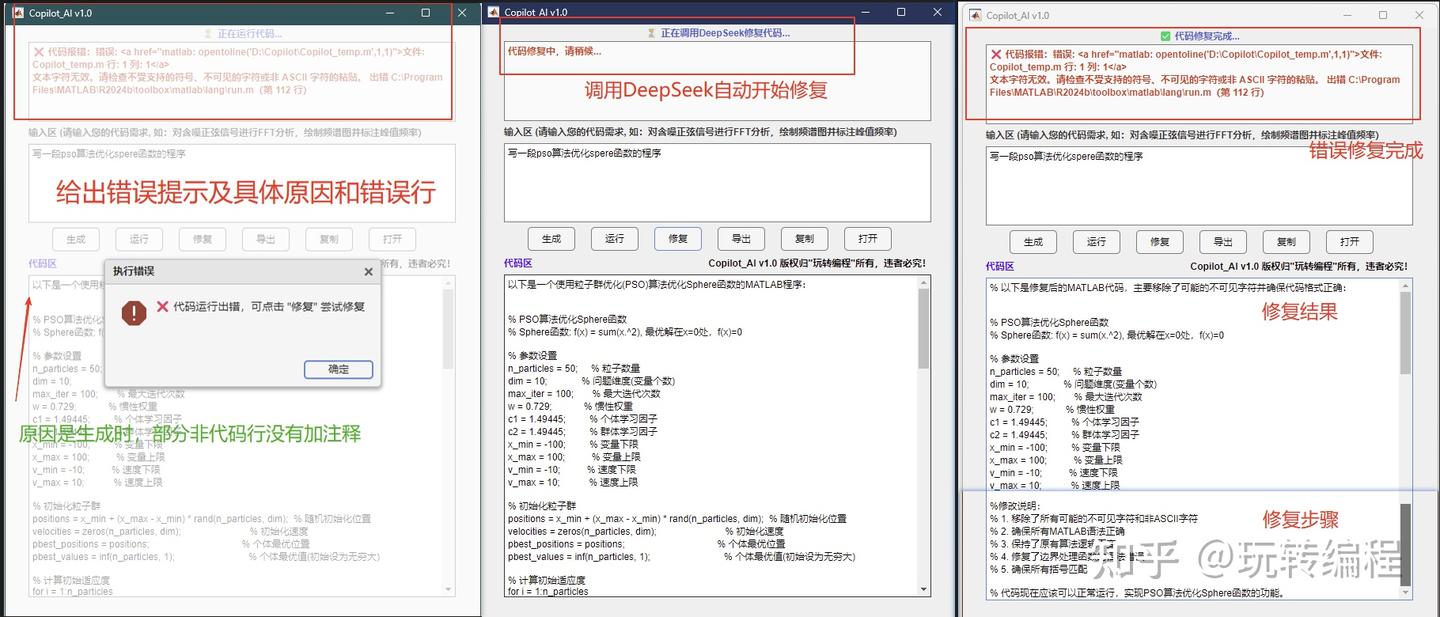The width and height of the screenshot is (1440, 617).
Task: Click the red cross icon inside the error dialog message
Action: (163, 307)
